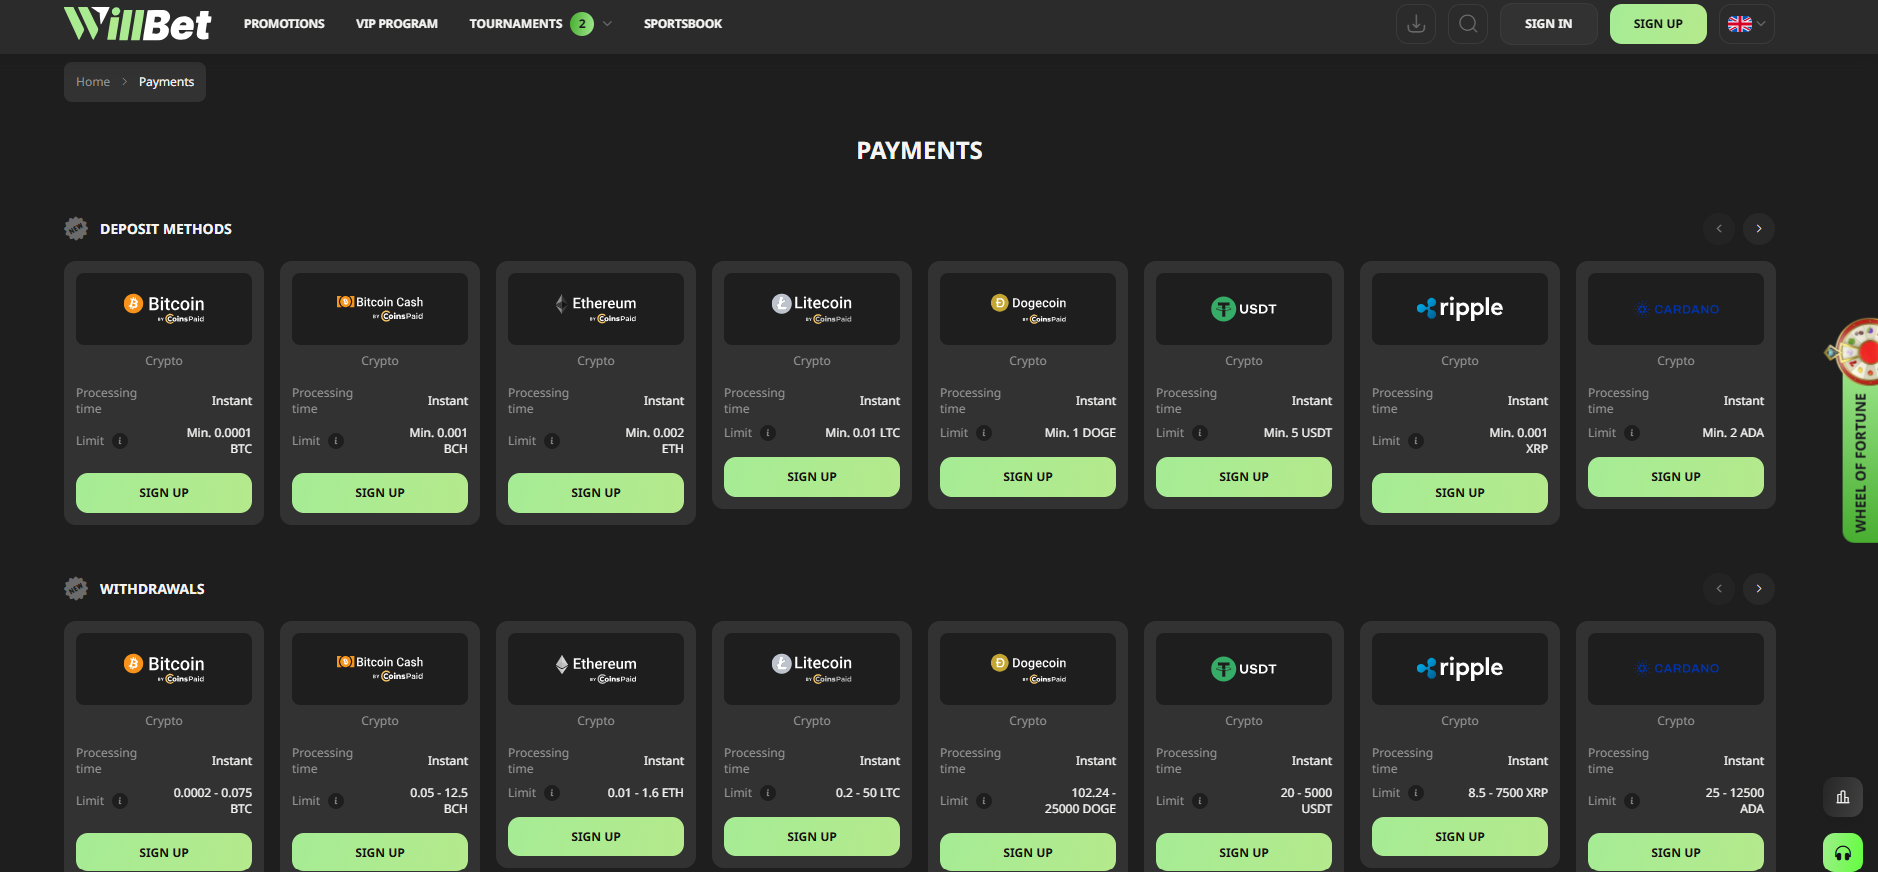The image size is (1878, 872).
Task: Sign up via Ethereum deposit card
Action: pos(596,493)
